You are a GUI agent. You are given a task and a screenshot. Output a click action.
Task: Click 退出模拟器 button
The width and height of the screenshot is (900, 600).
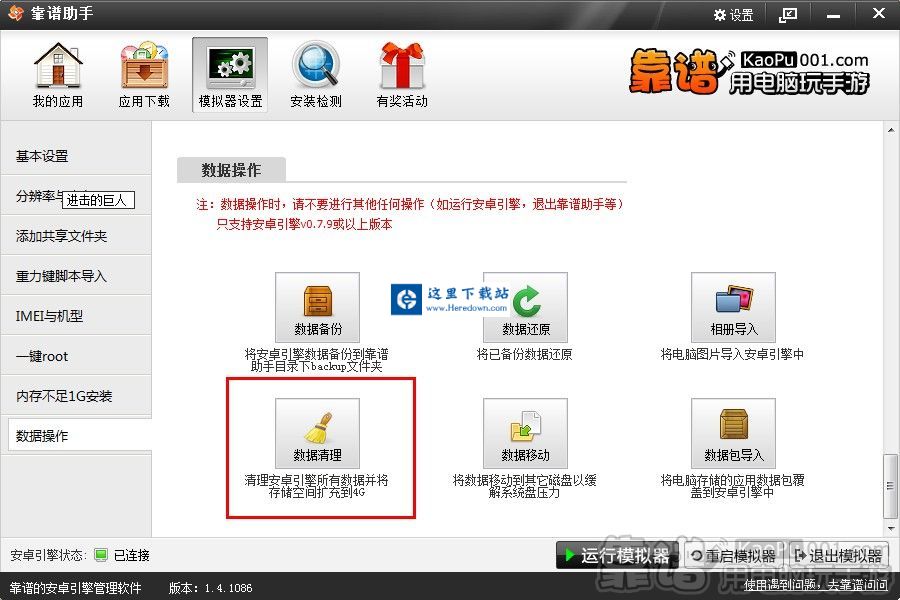coord(839,556)
